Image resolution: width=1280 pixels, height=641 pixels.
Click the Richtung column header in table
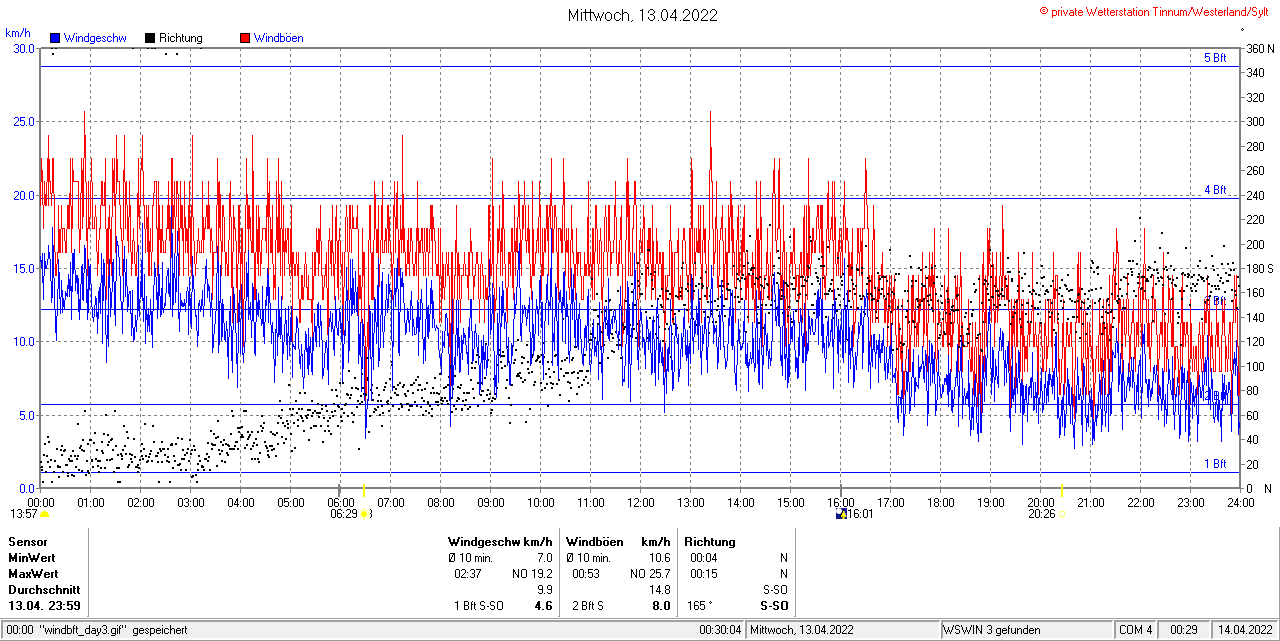pyautogui.click(x=709, y=542)
